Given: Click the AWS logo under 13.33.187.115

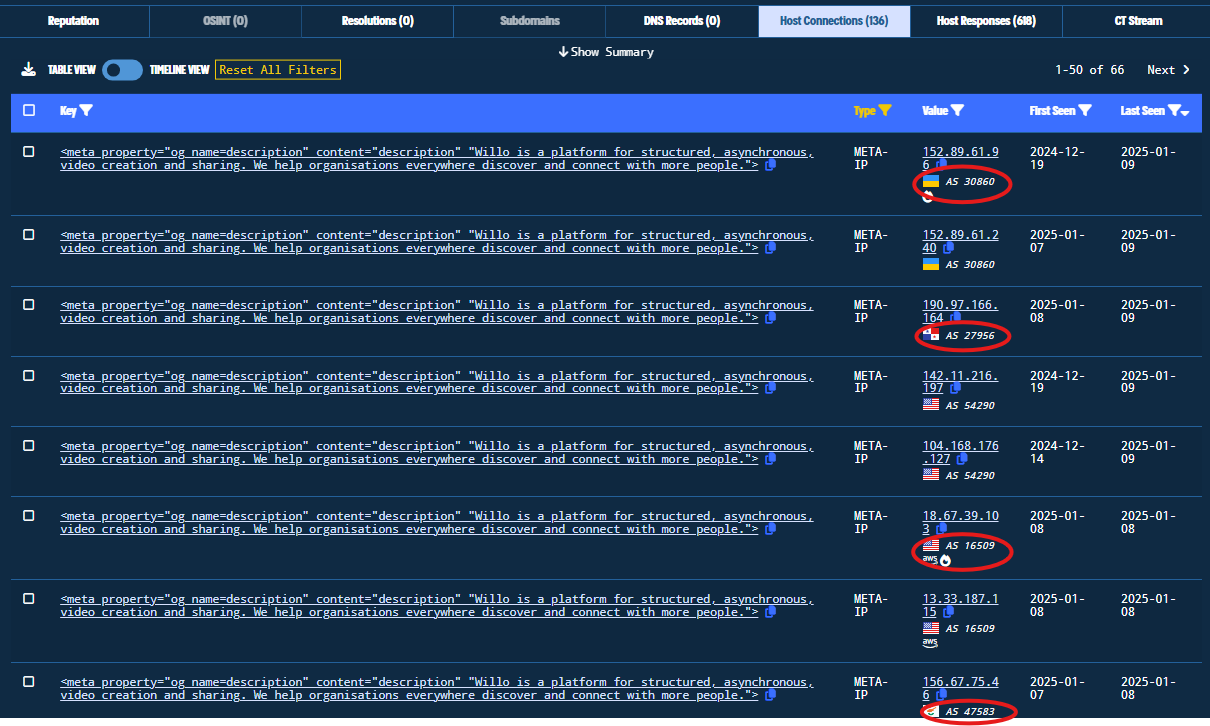Looking at the screenshot, I should (x=930, y=642).
